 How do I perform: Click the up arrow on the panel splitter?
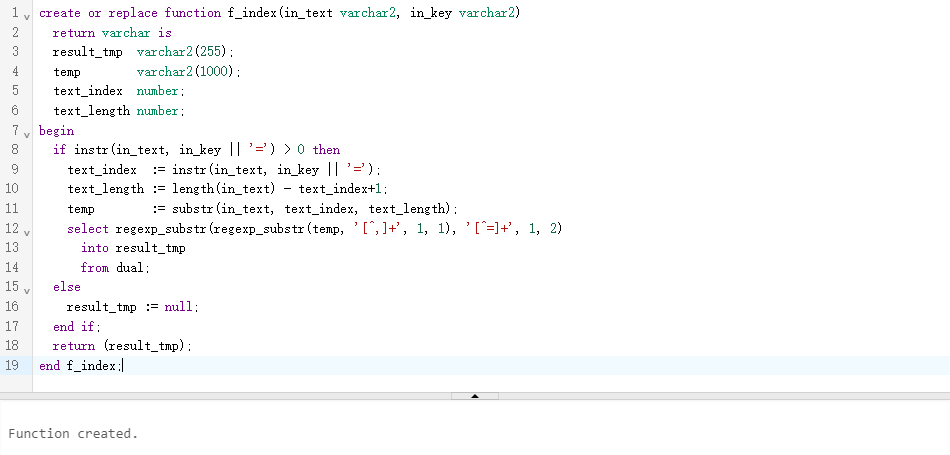[x=475, y=396]
